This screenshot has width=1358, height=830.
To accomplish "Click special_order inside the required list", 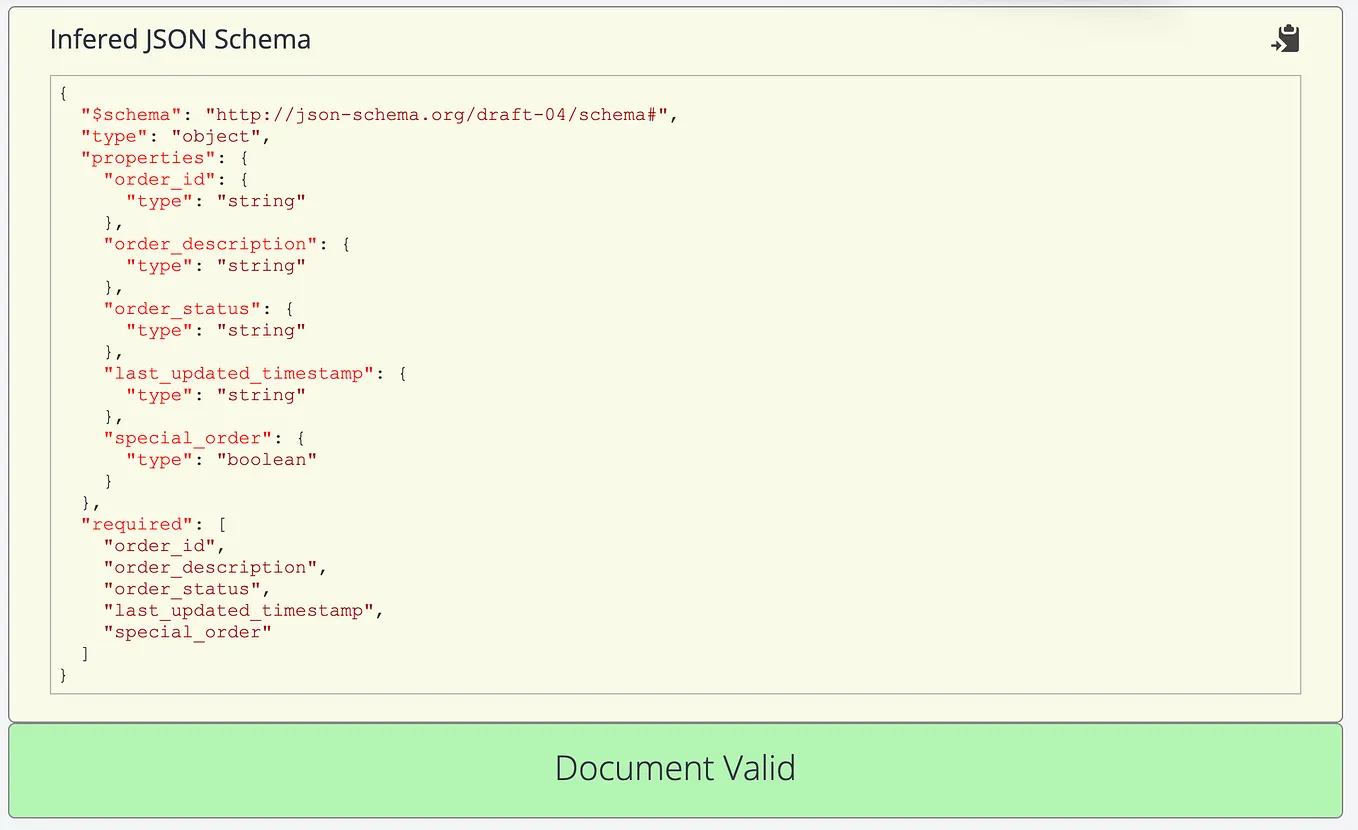I will click(184, 631).
